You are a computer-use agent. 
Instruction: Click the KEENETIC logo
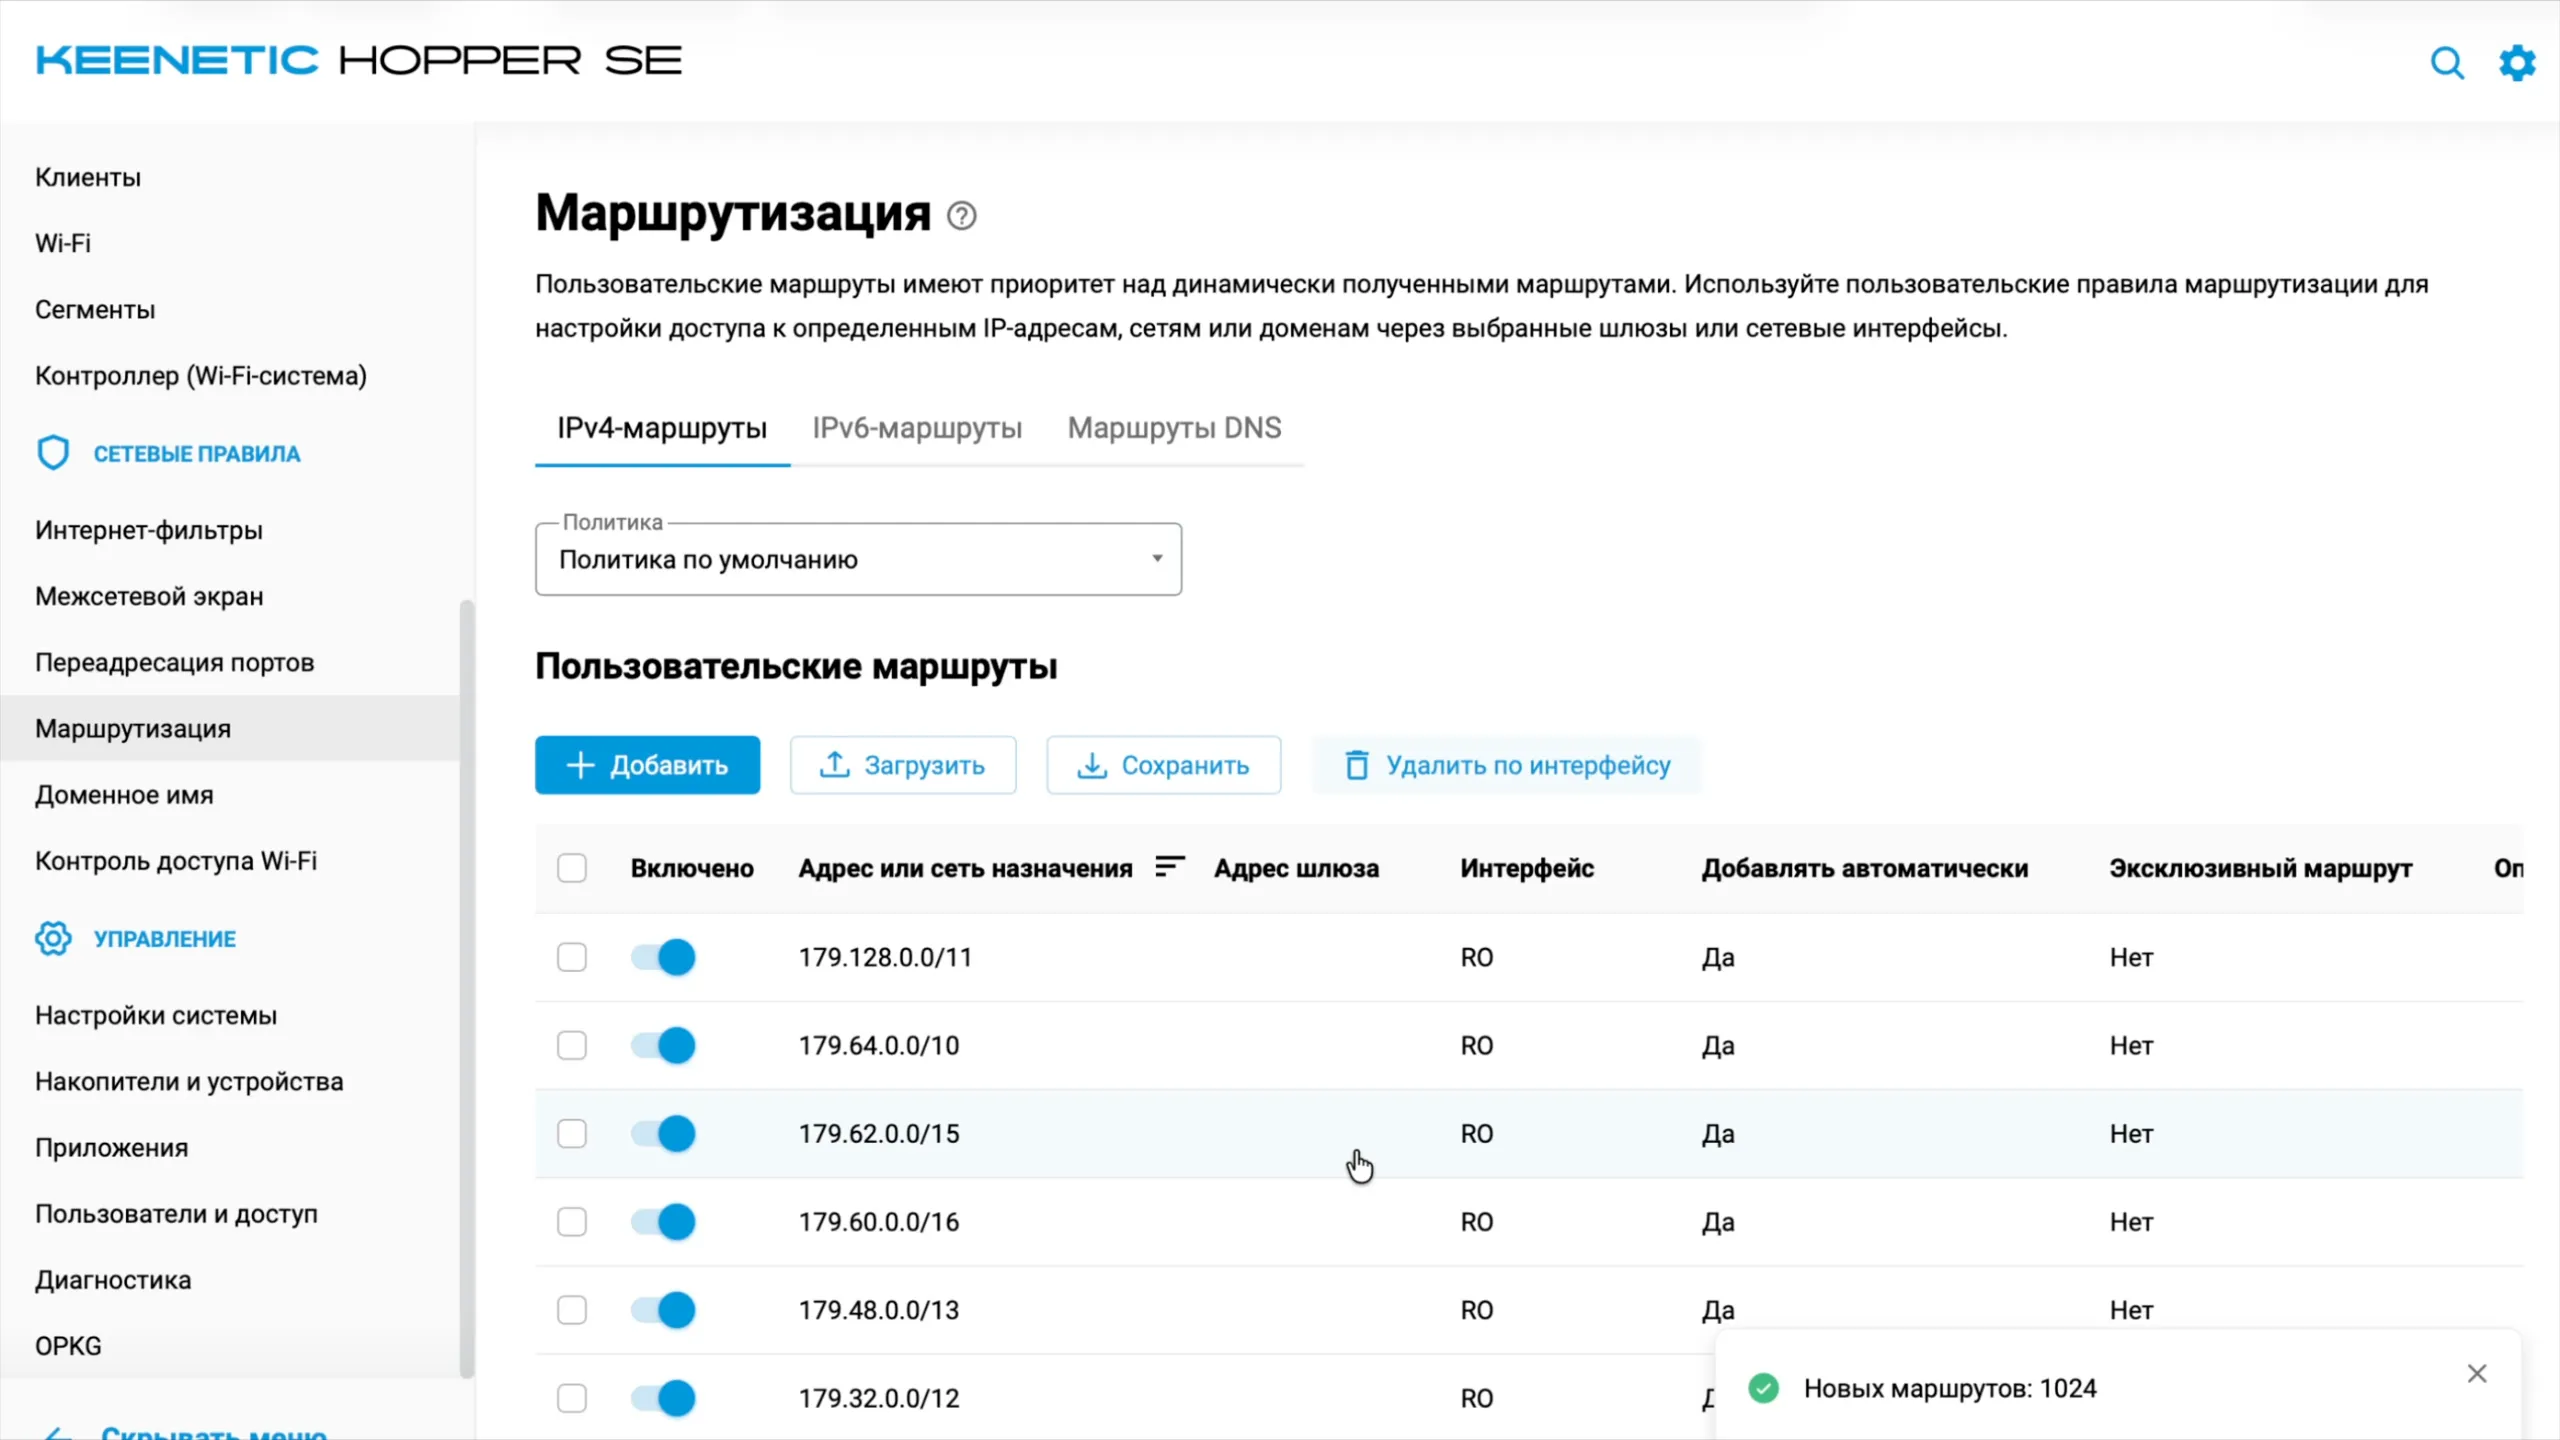point(177,60)
